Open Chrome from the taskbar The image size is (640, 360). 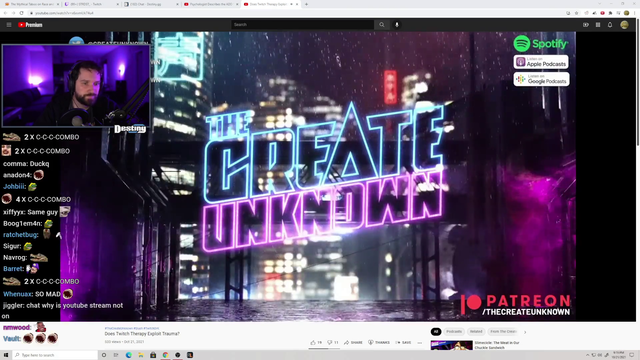click(165, 355)
